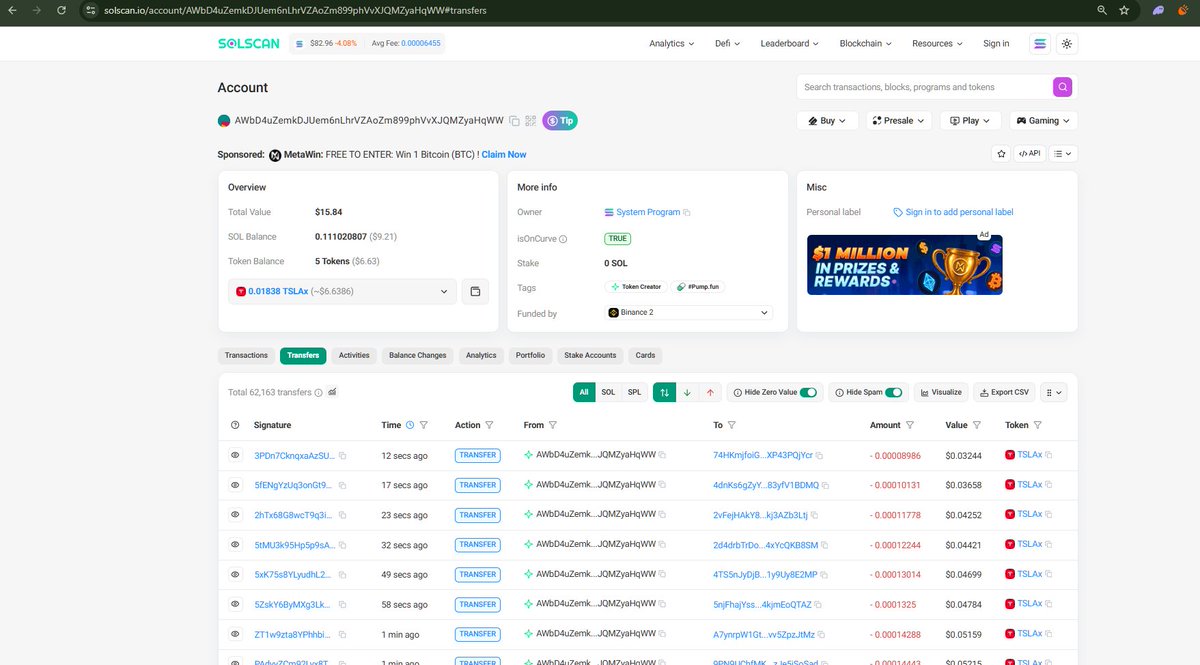The height and width of the screenshot is (665, 1200).
Task: Copy the System Program owner address
Action: click(x=687, y=213)
